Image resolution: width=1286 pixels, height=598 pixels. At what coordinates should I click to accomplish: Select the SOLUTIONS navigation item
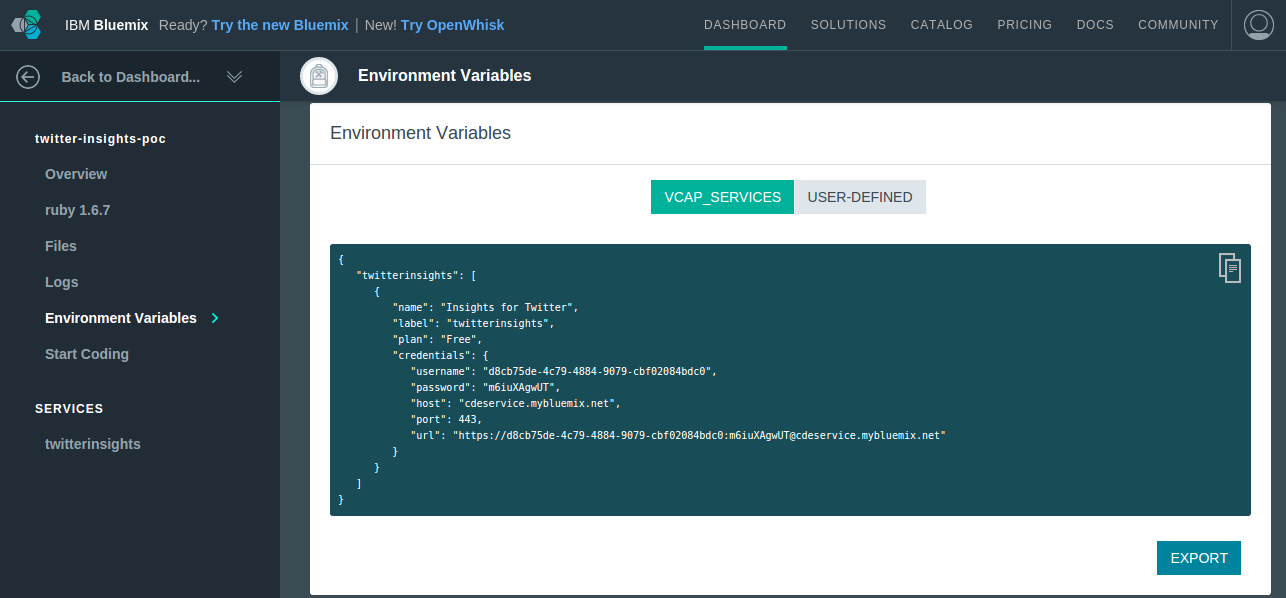tap(848, 25)
